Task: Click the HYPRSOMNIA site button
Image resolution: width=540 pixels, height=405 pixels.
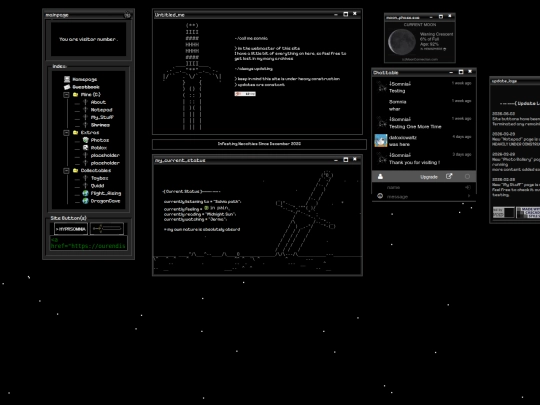Action: (71, 229)
